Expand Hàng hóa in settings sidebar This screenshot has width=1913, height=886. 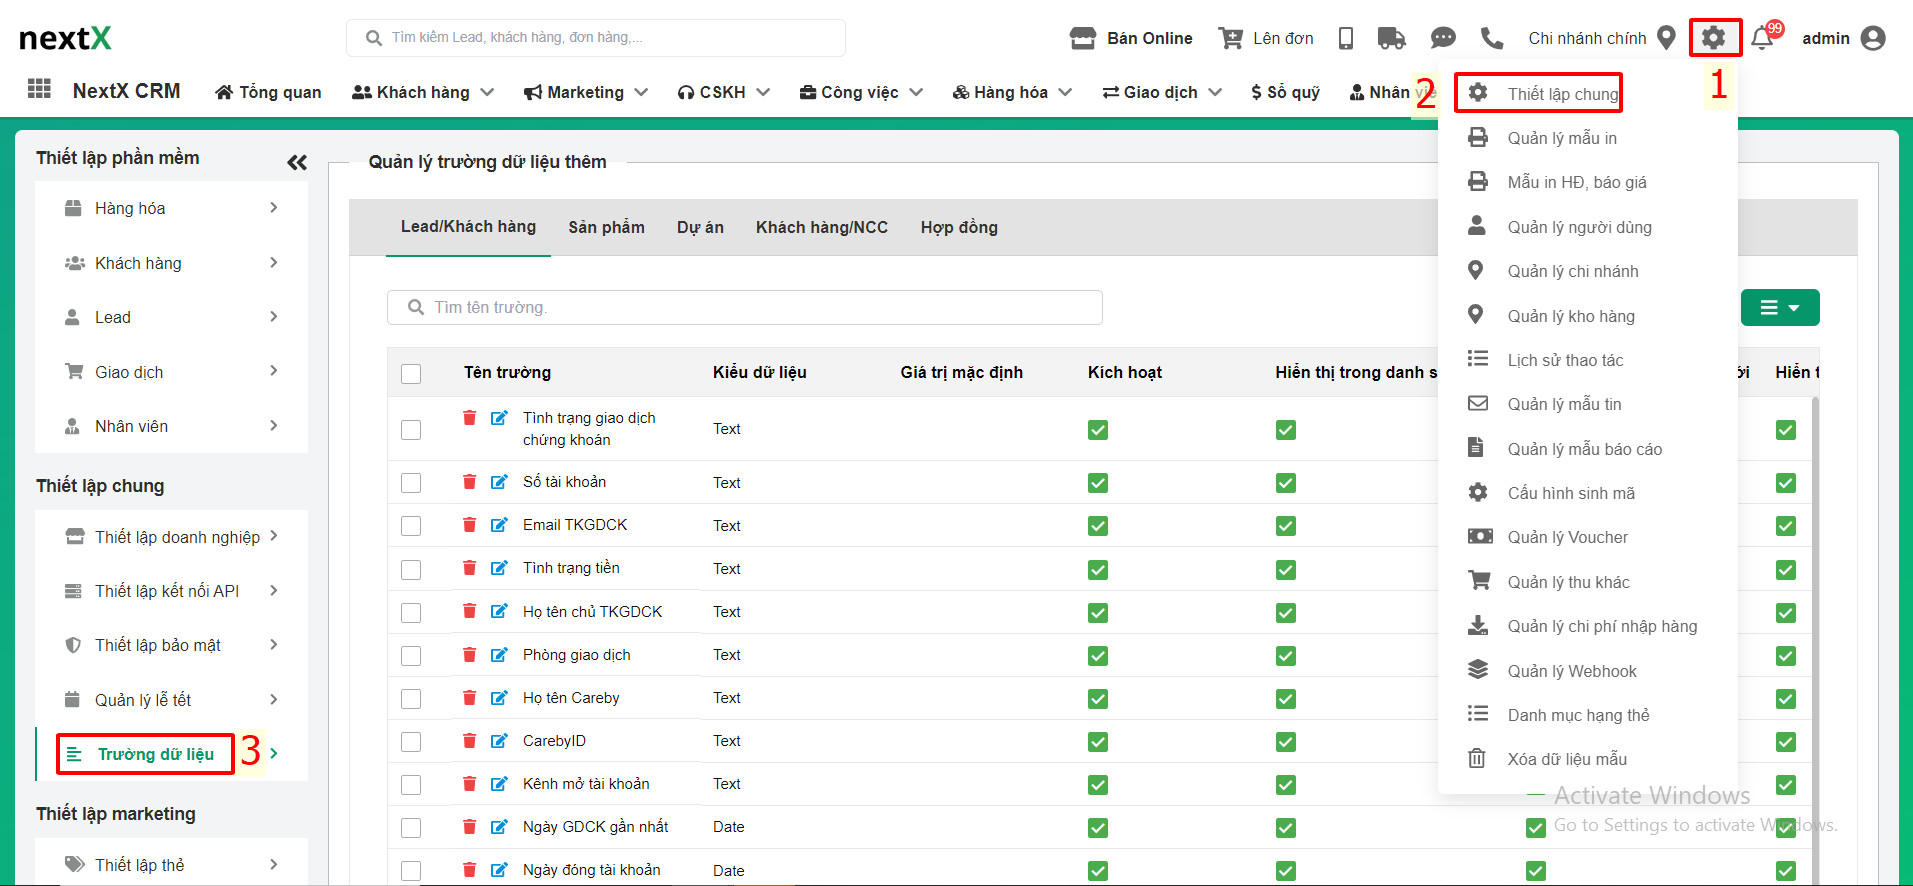point(171,208)
